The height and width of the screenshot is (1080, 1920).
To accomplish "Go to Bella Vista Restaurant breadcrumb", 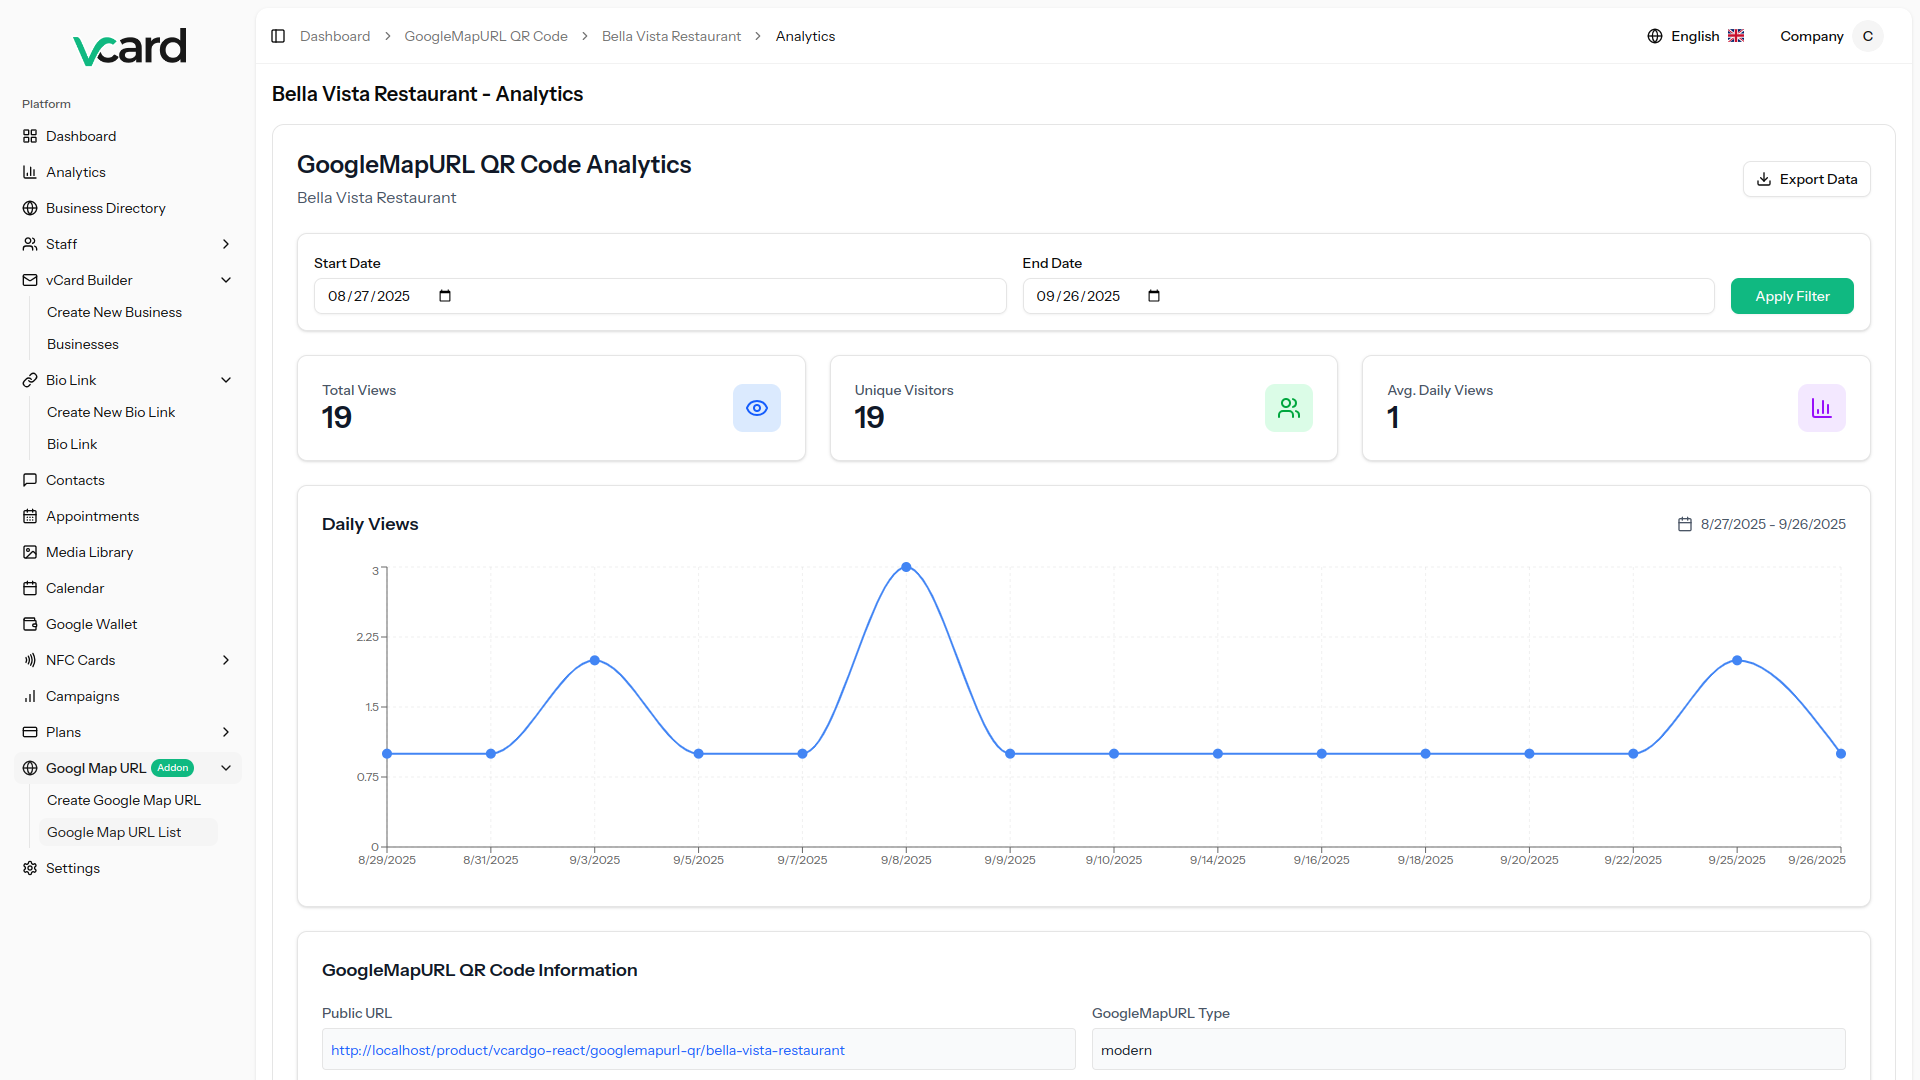I will point(671,36).
